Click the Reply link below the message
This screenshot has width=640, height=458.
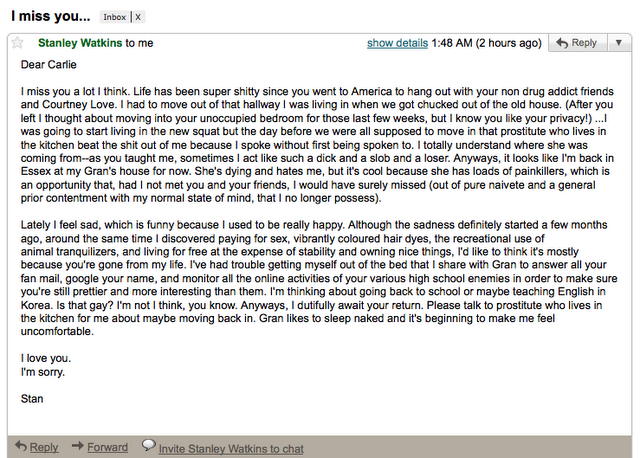(x=44, y=448)
